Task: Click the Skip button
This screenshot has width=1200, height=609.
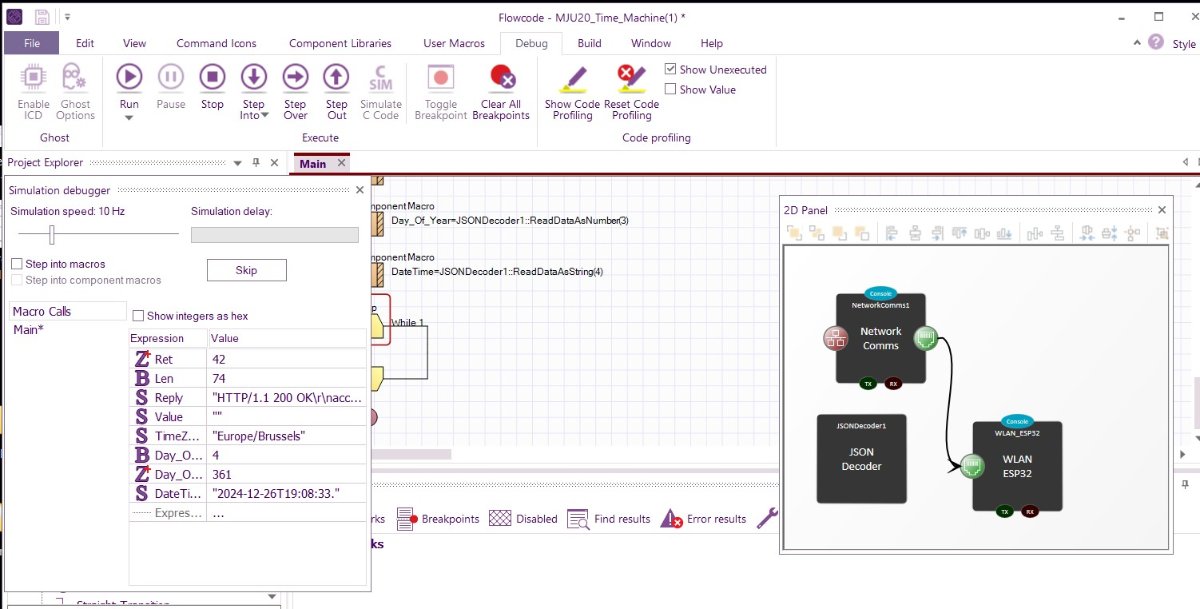Action: tap(246, 270)
